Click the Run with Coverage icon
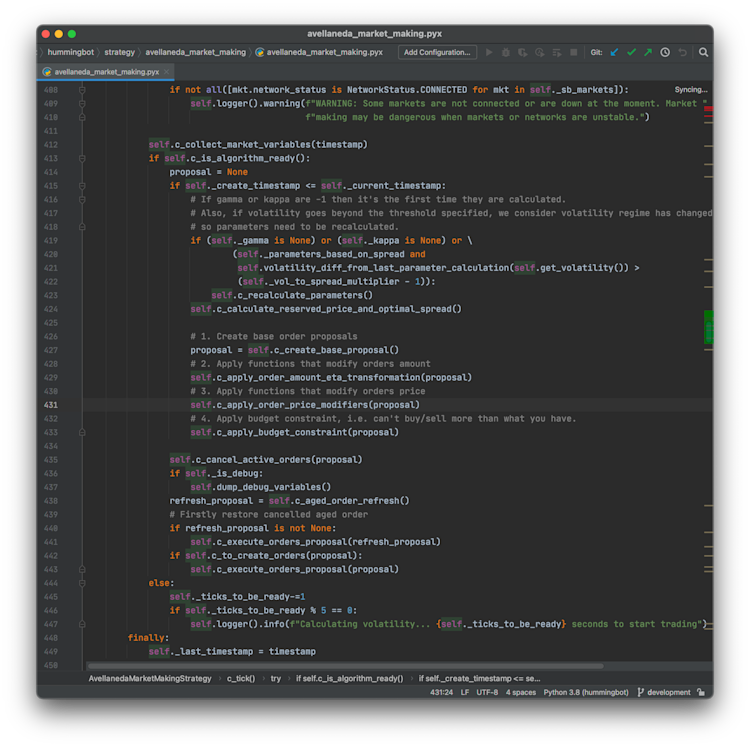The image size is (750, 747). (x=523, y=53)
